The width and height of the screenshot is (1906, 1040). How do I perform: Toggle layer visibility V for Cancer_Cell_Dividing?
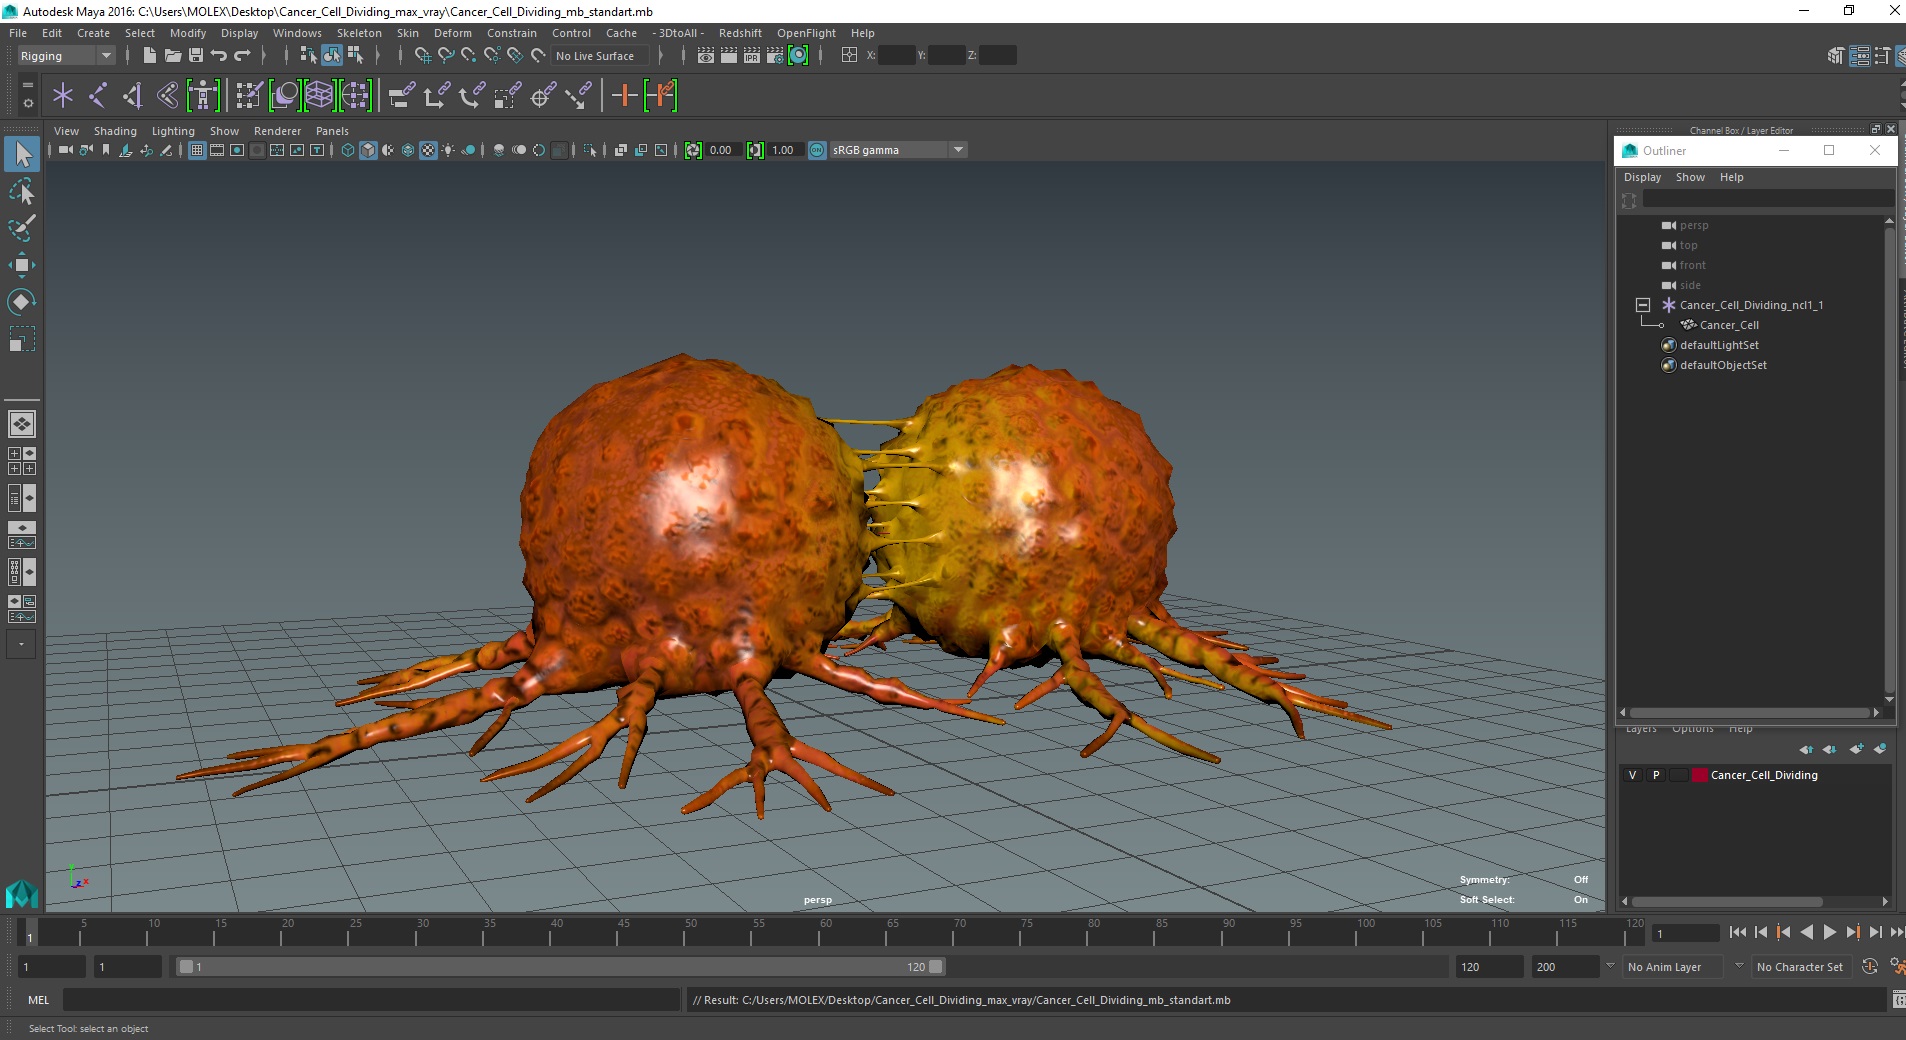click(x=1633, y=775)
